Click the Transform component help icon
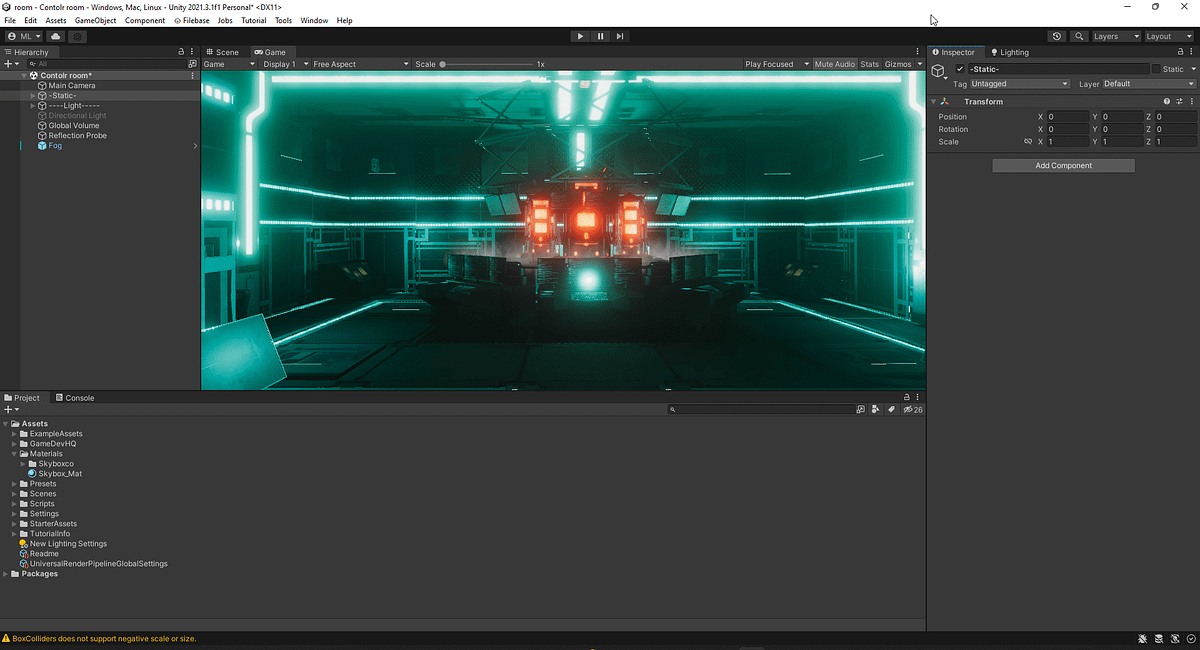The image size is (1200, 650). pyautogui.click(x=1167, y=101)
